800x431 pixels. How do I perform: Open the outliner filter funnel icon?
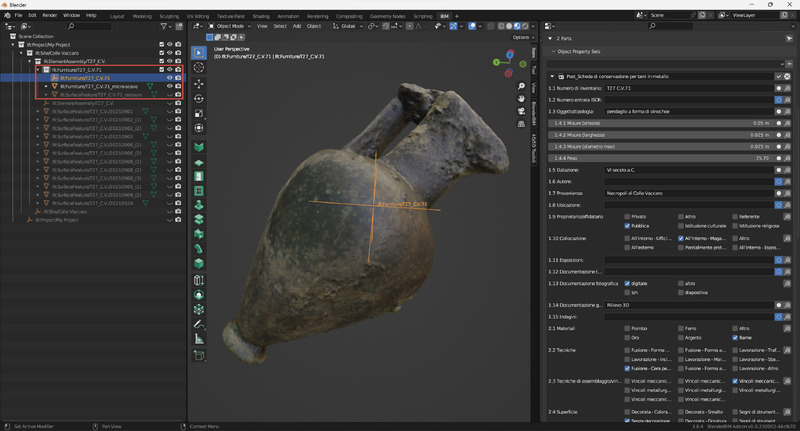[x=163, y=27]
